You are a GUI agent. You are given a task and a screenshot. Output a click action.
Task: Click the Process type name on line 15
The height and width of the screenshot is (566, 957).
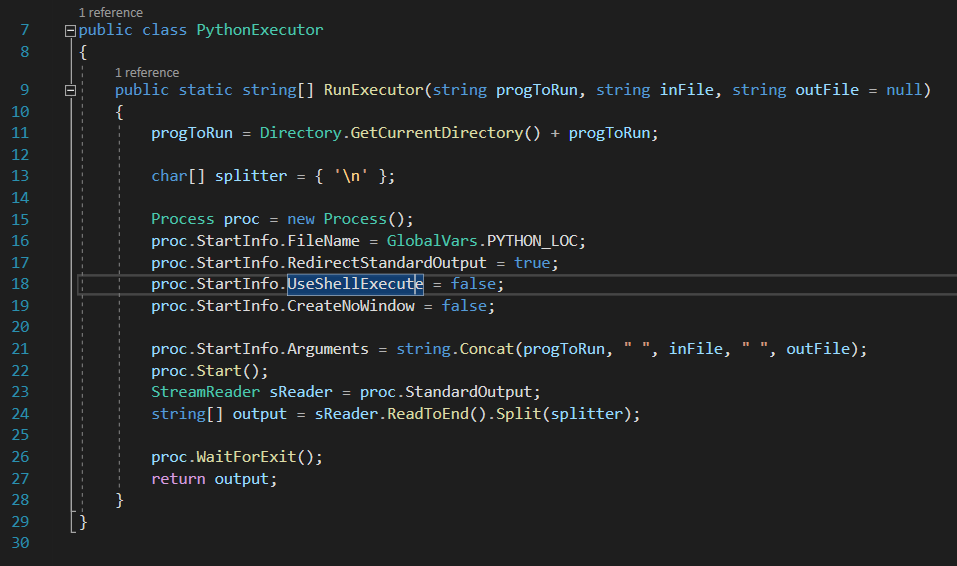pos(183,219)
